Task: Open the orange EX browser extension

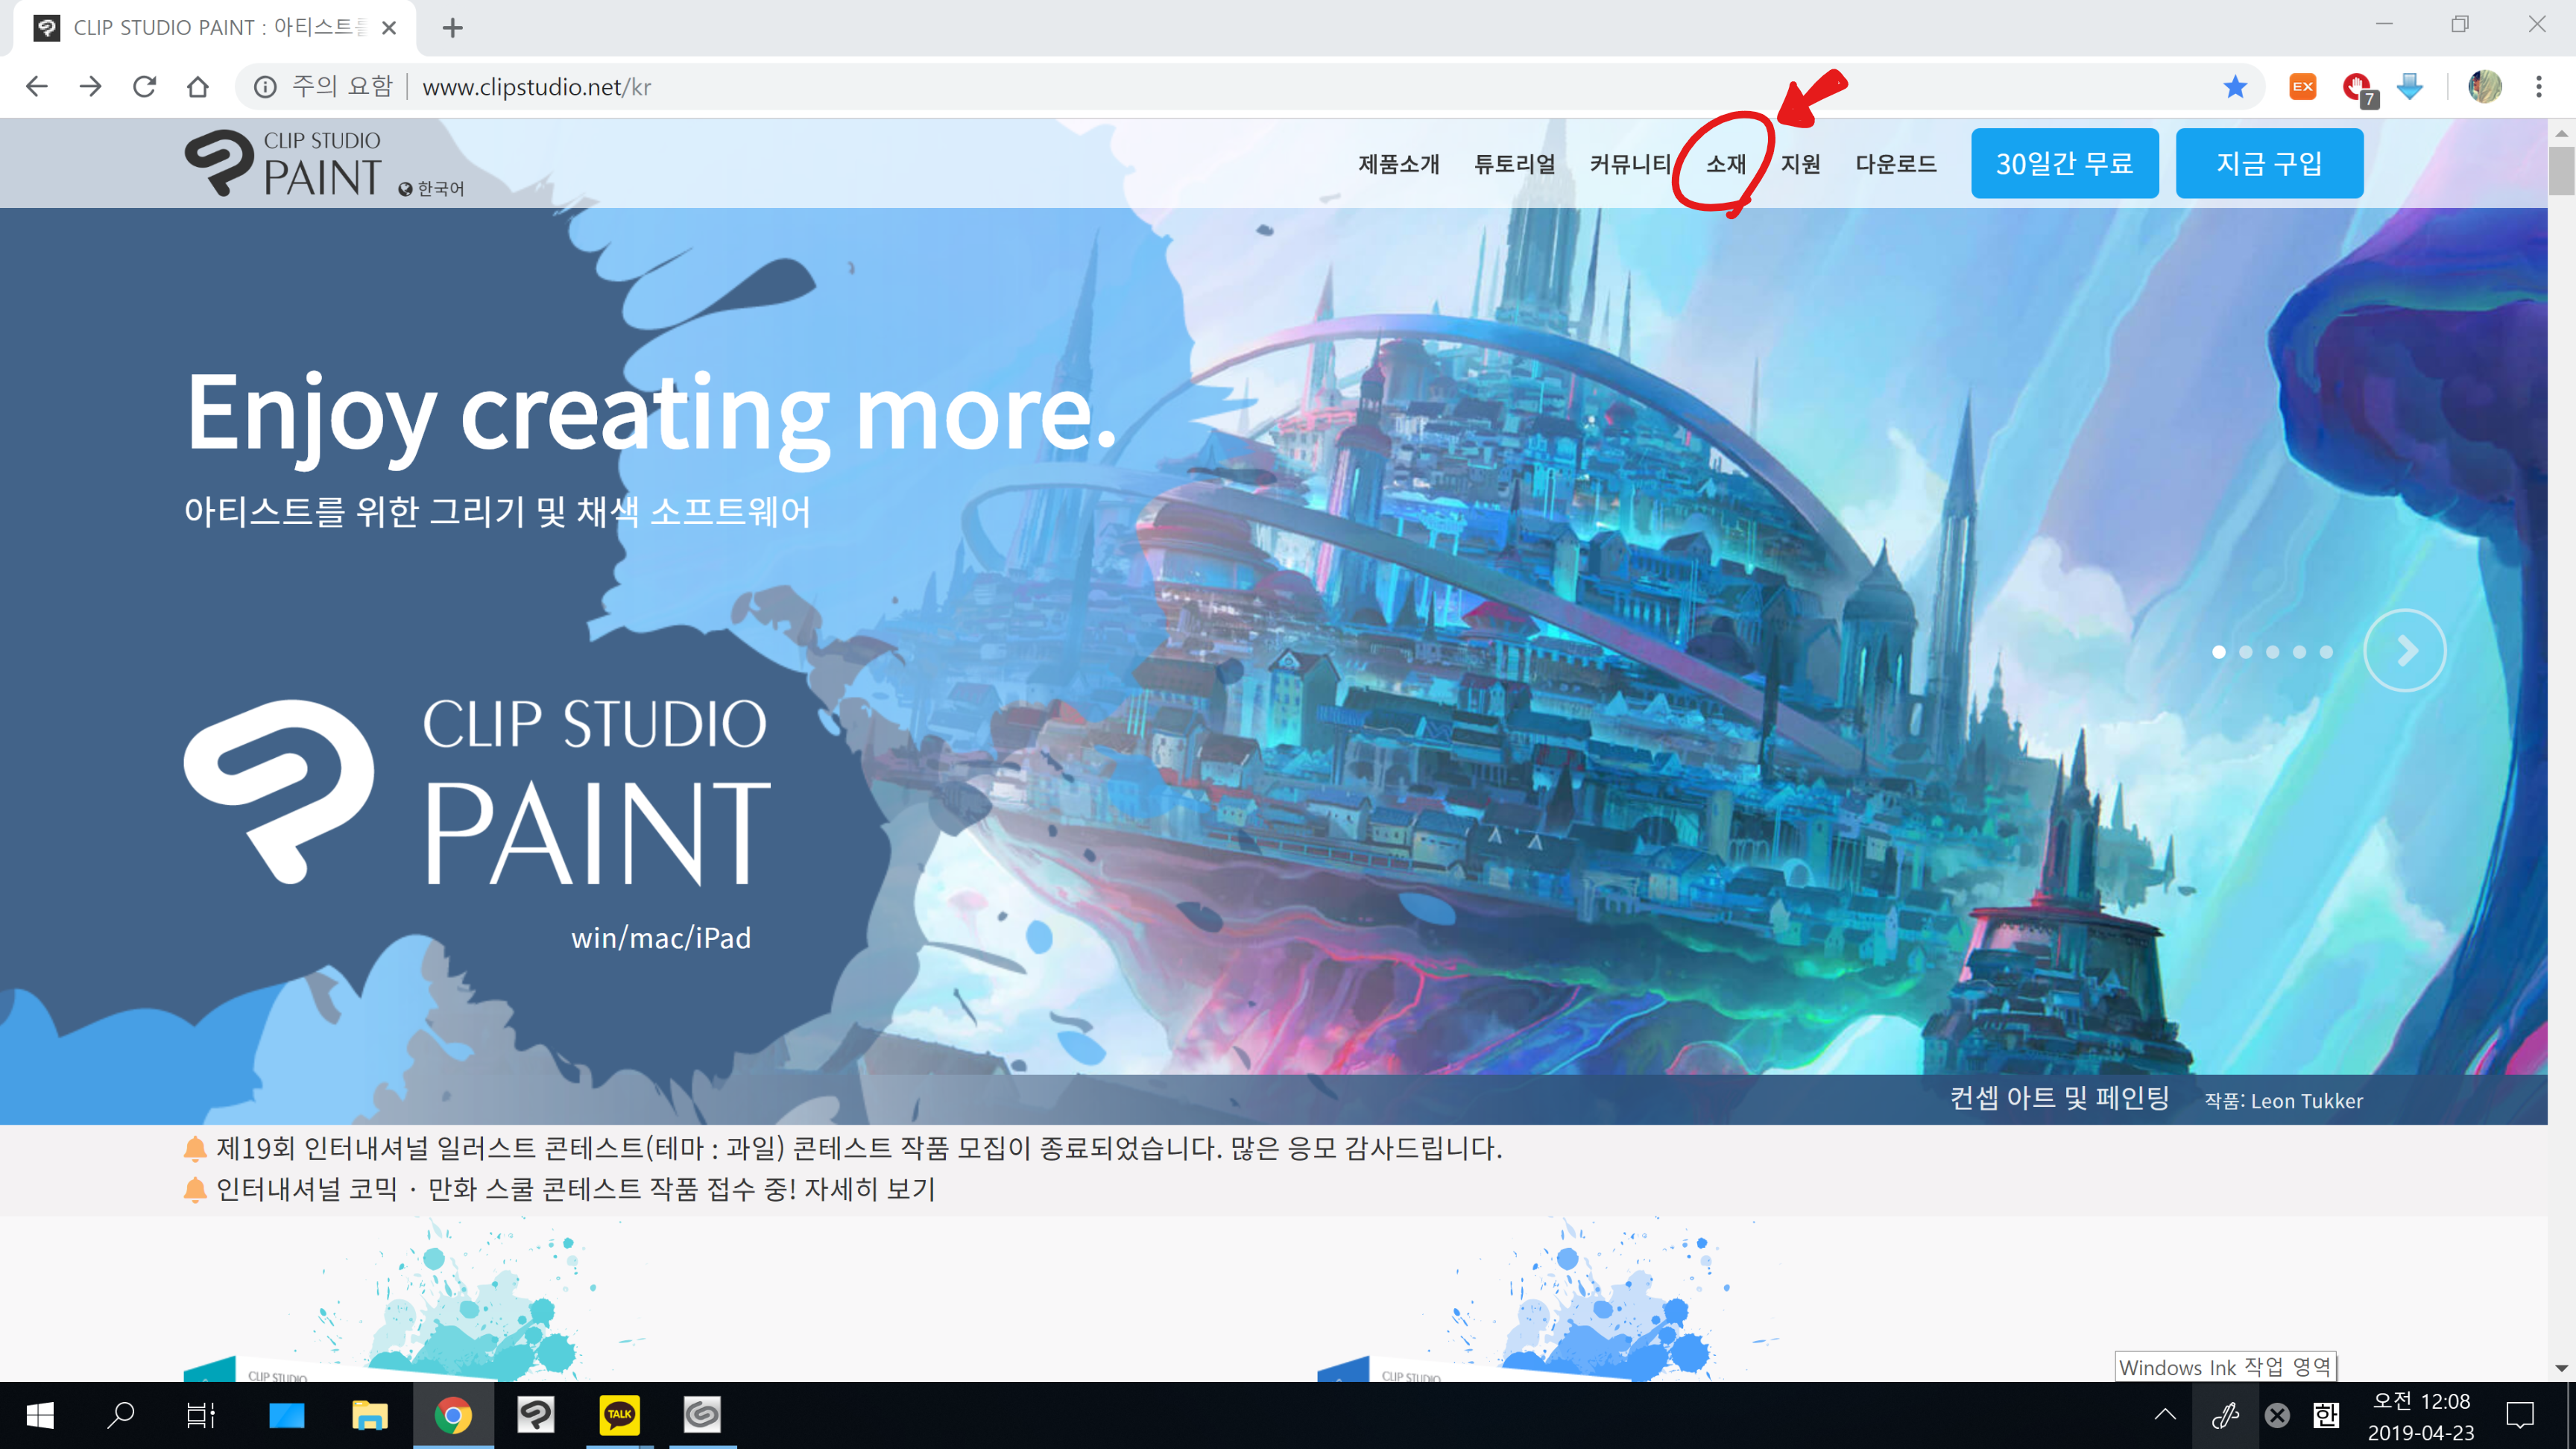Action: tap(2302, 87)
